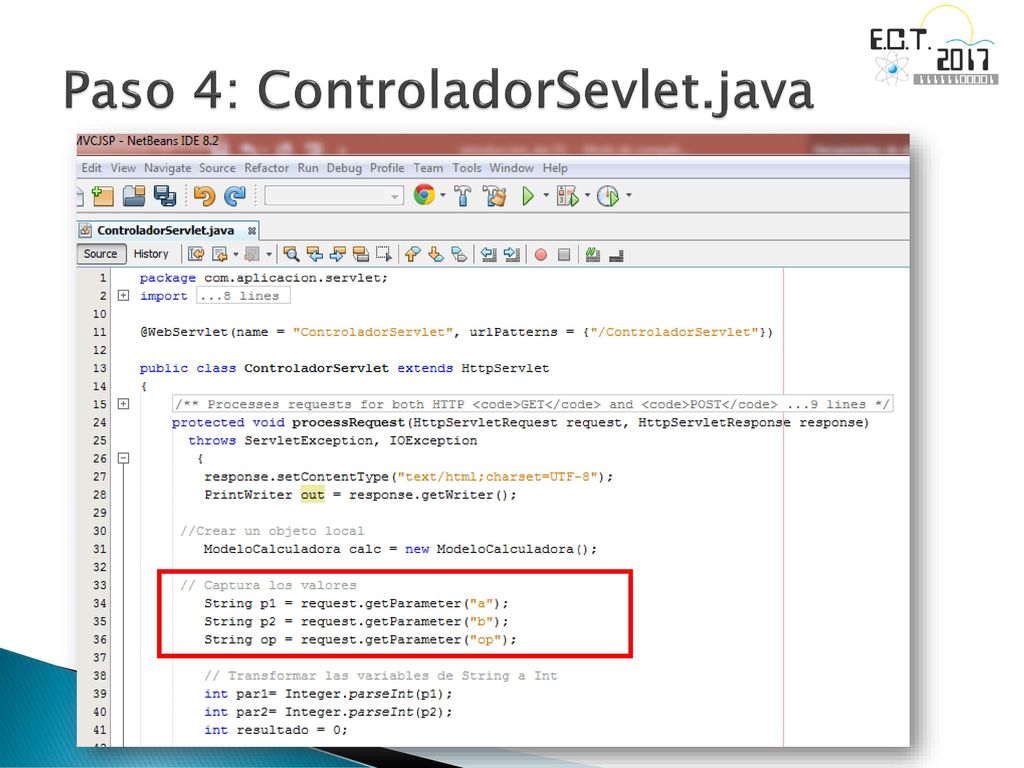1024x768 pixels.
Task: Toggle Highlight Search icon
Action: click(360, 254)
